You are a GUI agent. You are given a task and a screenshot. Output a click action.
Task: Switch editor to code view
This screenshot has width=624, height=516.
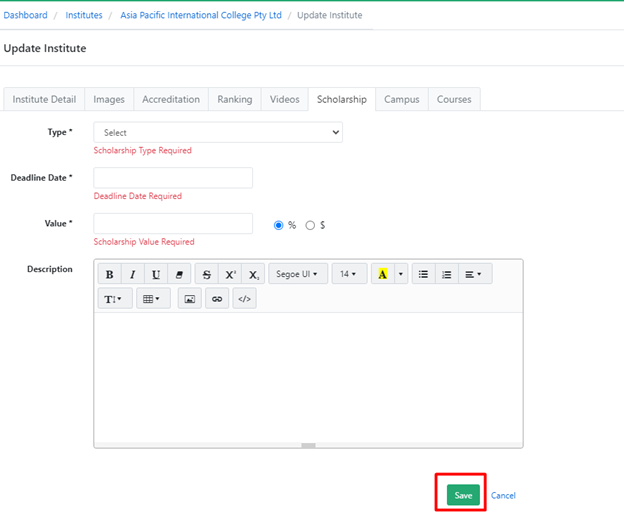click(x=244, y=298)
